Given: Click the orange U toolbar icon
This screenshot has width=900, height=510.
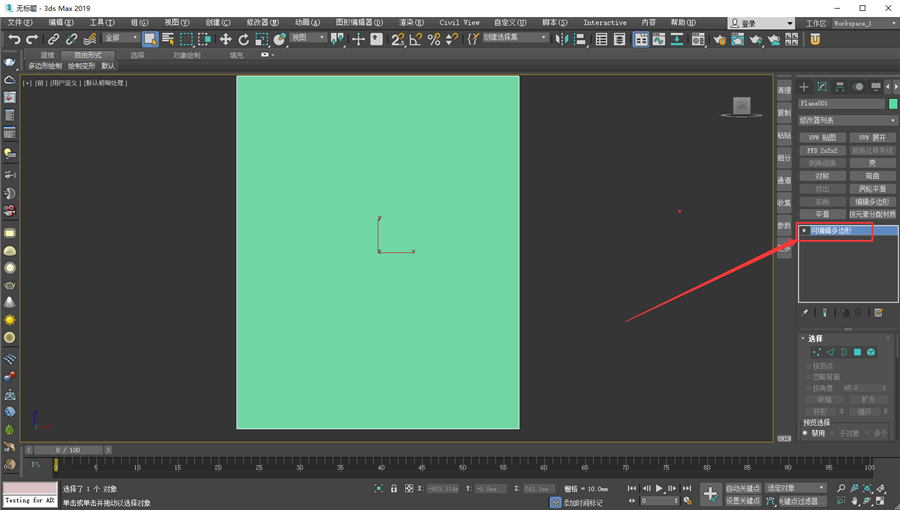Looking at the screenshot, I should click(x=815, y=39).
